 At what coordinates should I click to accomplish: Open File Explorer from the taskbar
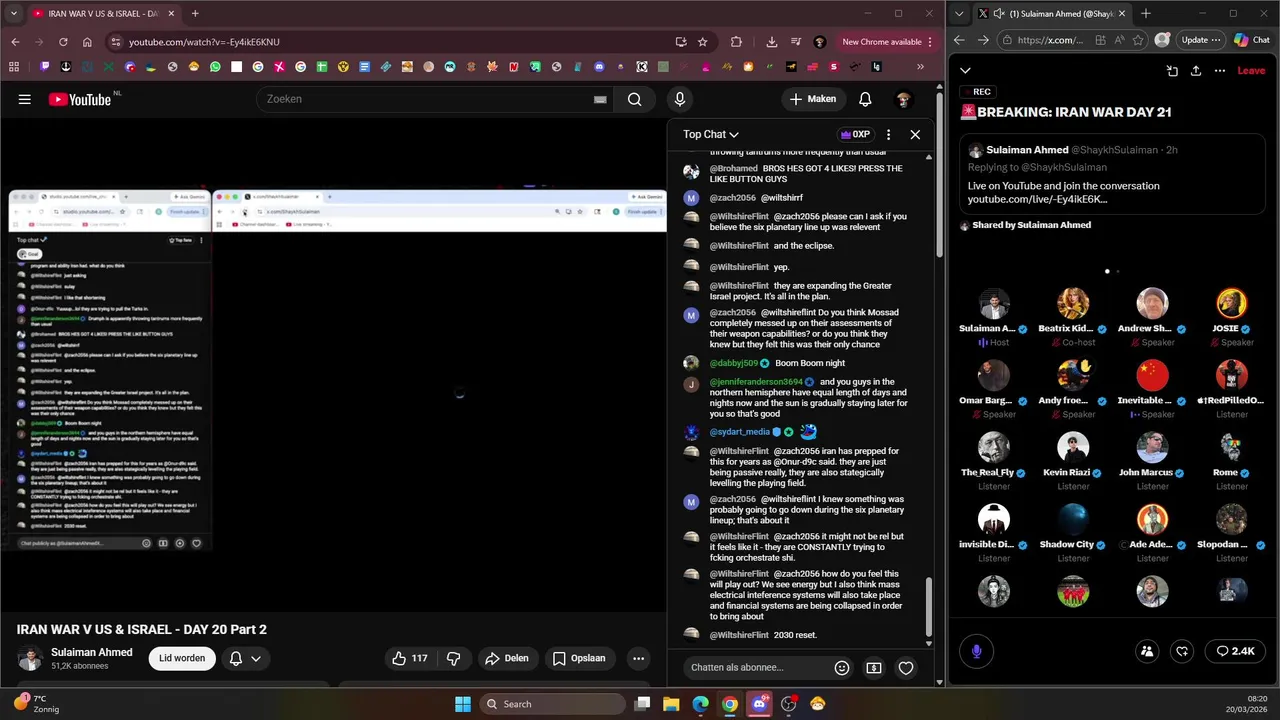(x=672, y=704)
